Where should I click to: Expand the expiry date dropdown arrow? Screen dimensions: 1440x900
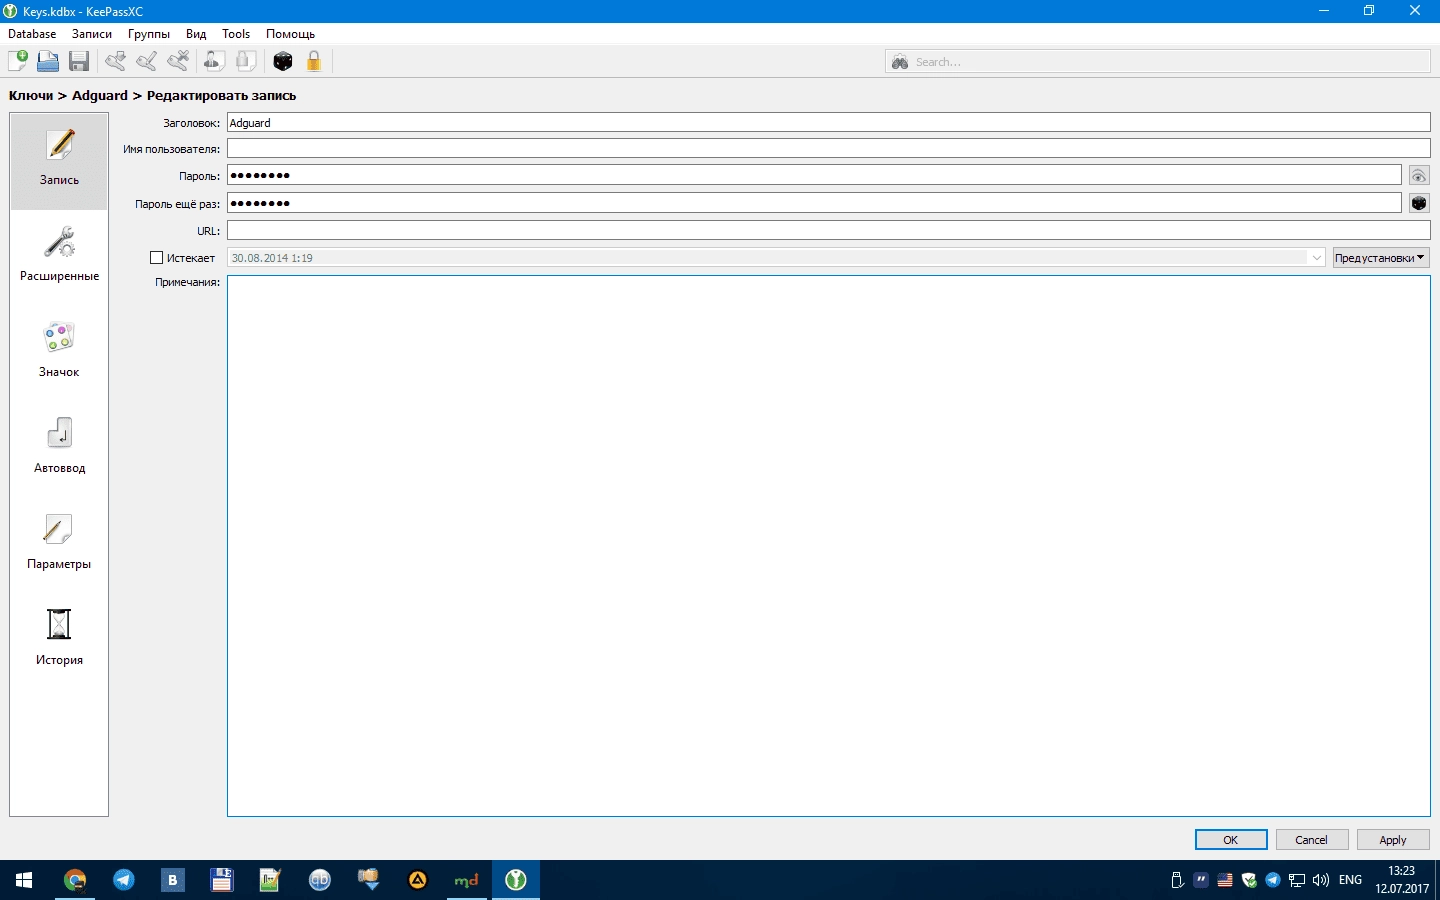coord(1316,258)
